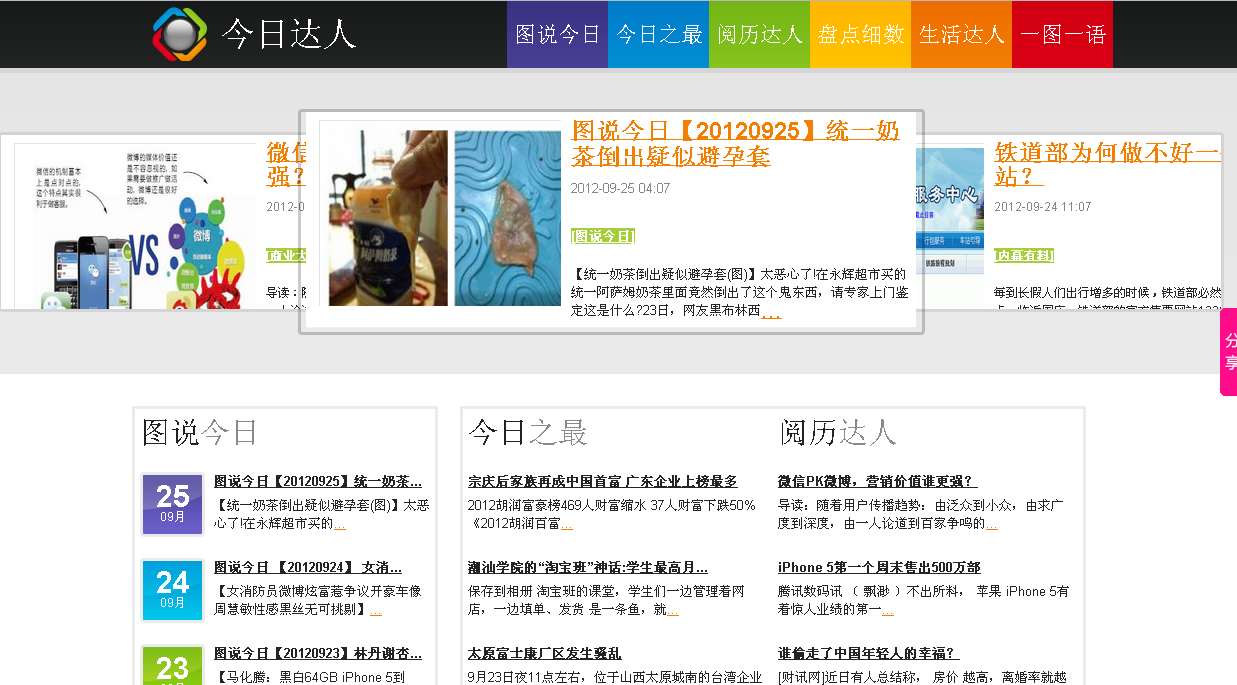Open the 铁道部为何做不好一站 headline
Screen dimensions: 1237x685
[1108, 164]
